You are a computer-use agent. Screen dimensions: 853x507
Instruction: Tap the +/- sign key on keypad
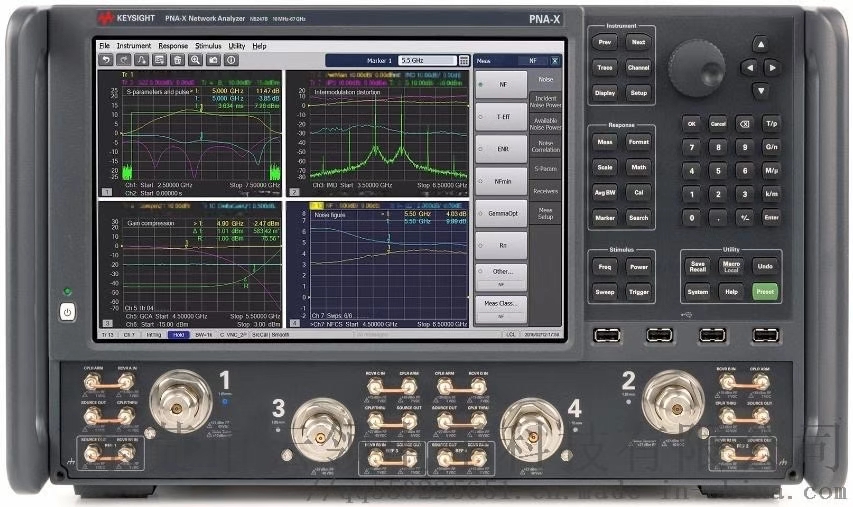(x=745, y=217)
